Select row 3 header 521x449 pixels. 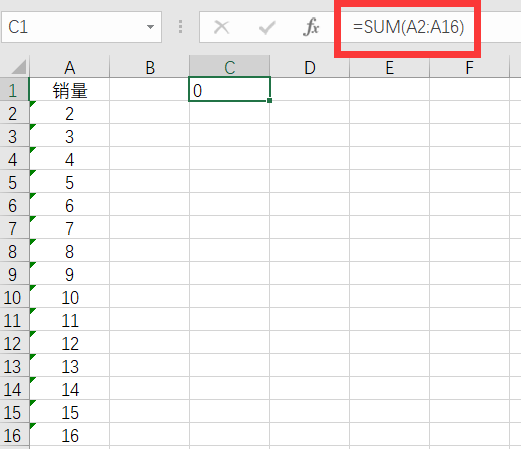(x=14, y=135)
